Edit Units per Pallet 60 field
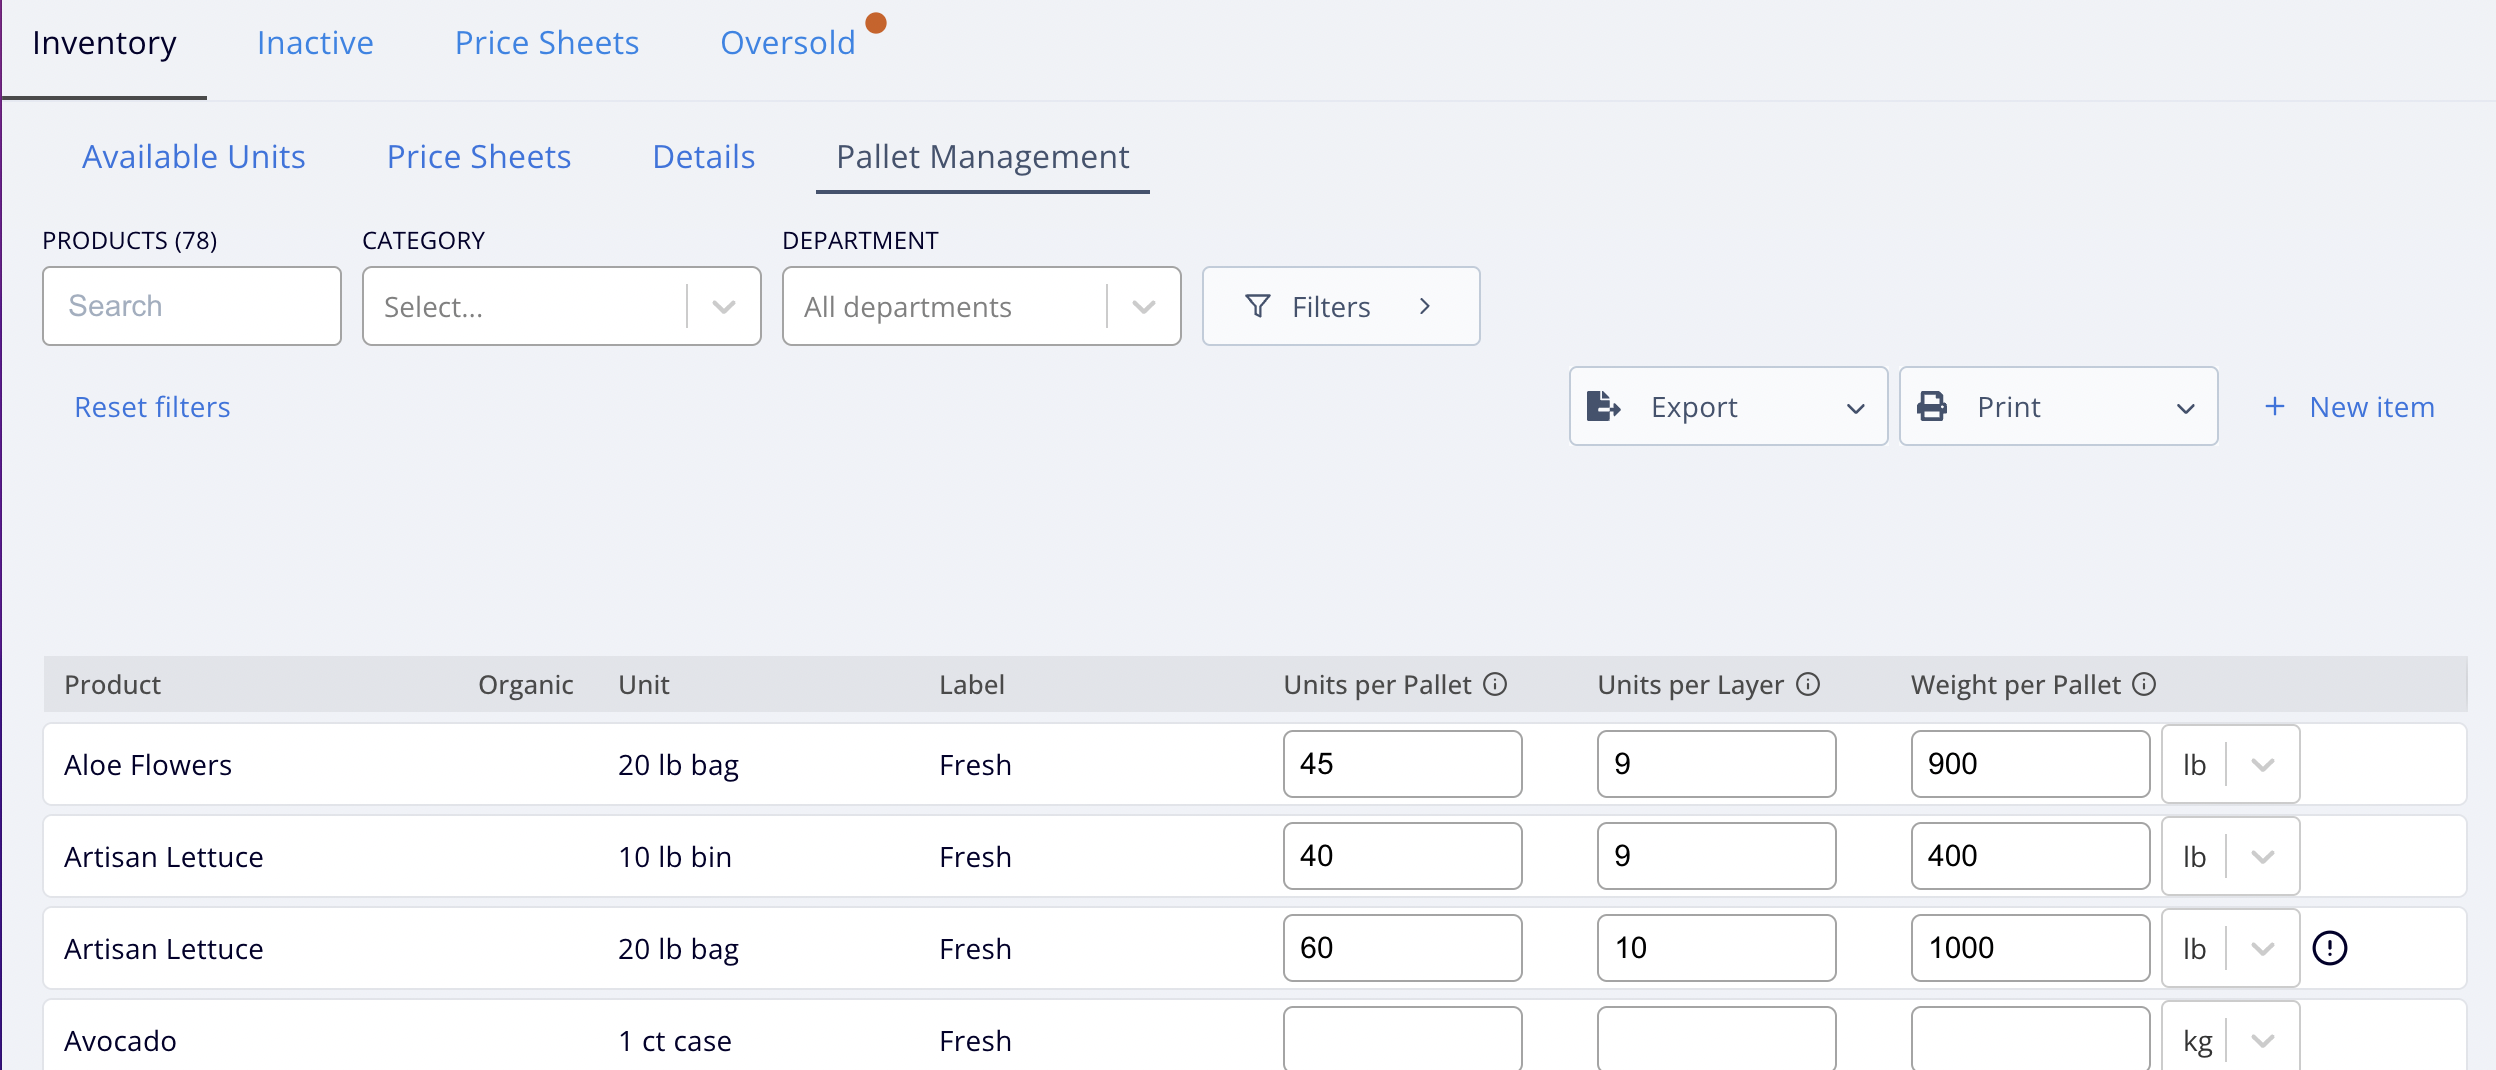 pyautogui.click(x=1403, y=948)
